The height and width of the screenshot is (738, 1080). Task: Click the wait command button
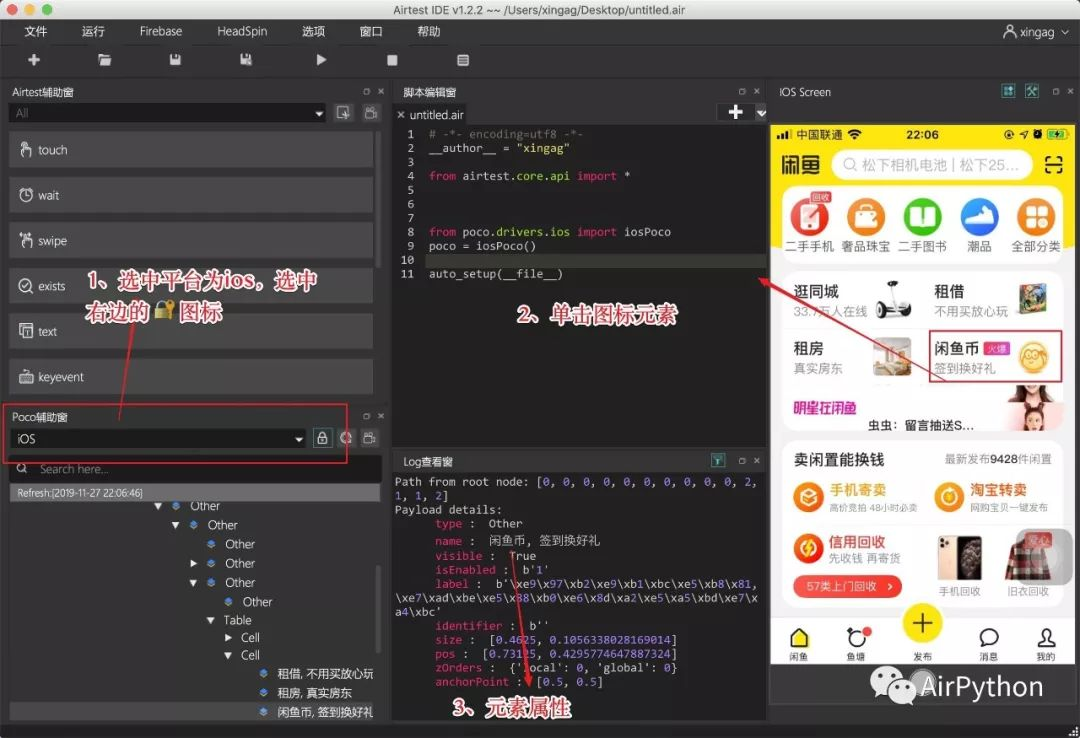191,195
